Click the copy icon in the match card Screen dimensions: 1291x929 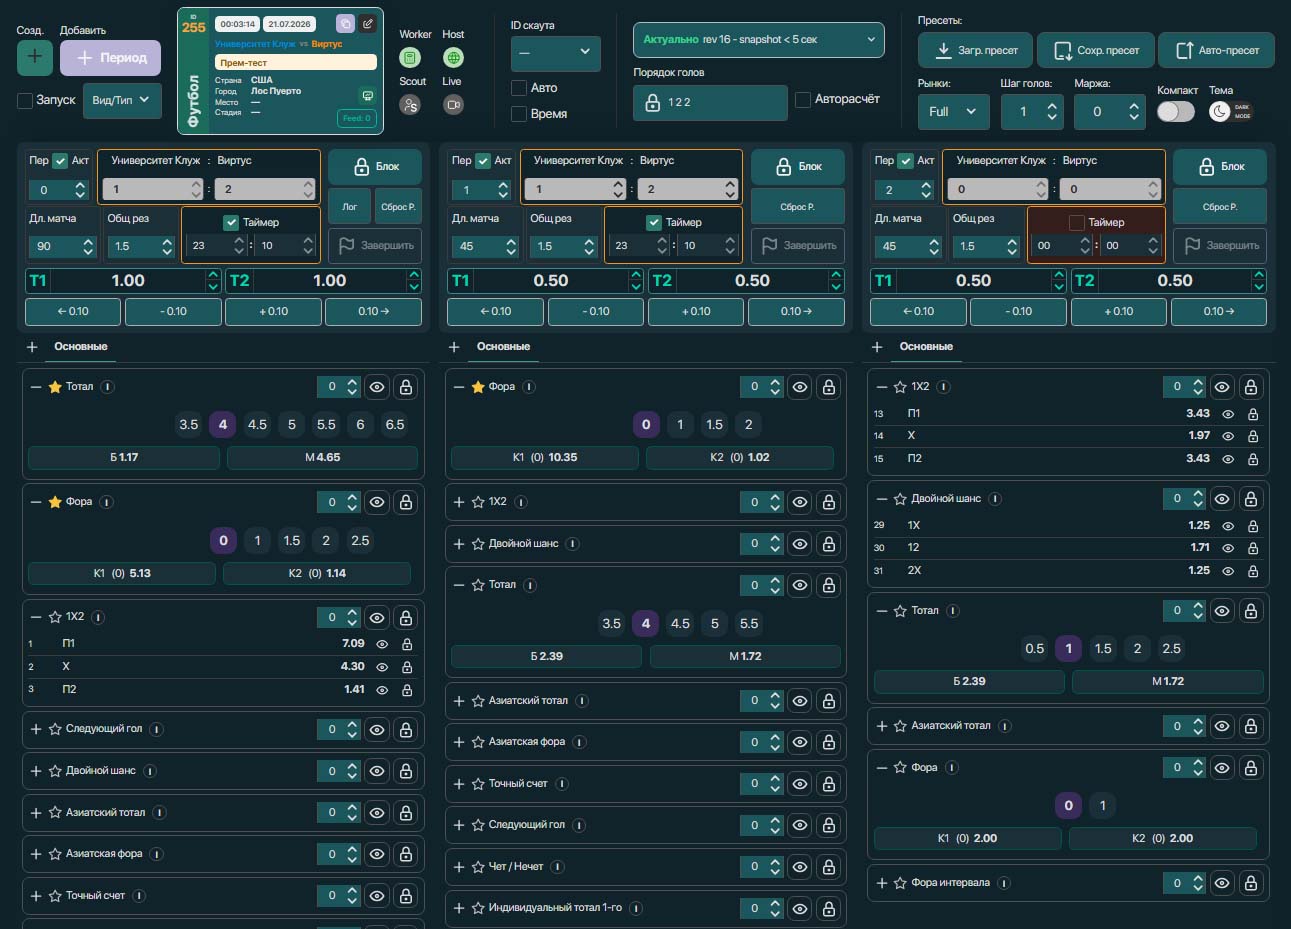(x=345, y=23)
